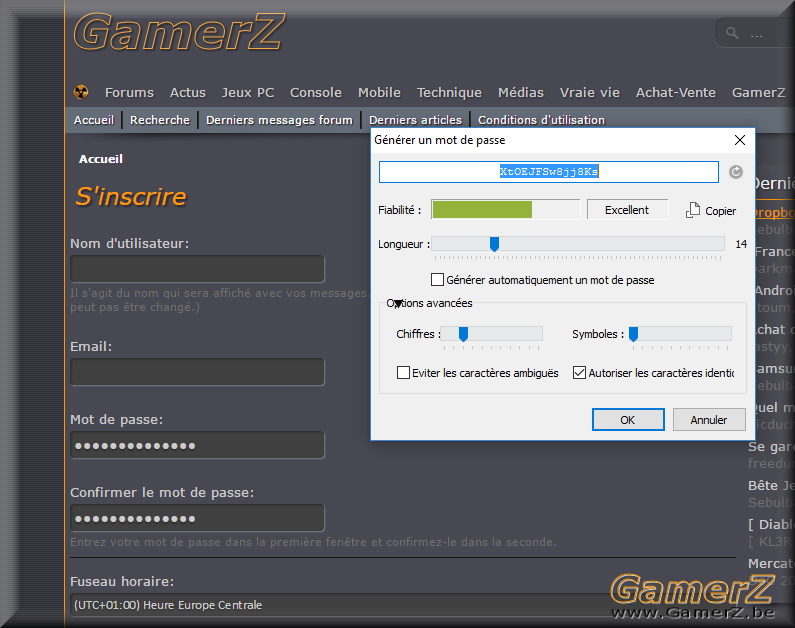Screen dimensions: 795x628
Task: Click the search box in the header
Action: [755, 33]
